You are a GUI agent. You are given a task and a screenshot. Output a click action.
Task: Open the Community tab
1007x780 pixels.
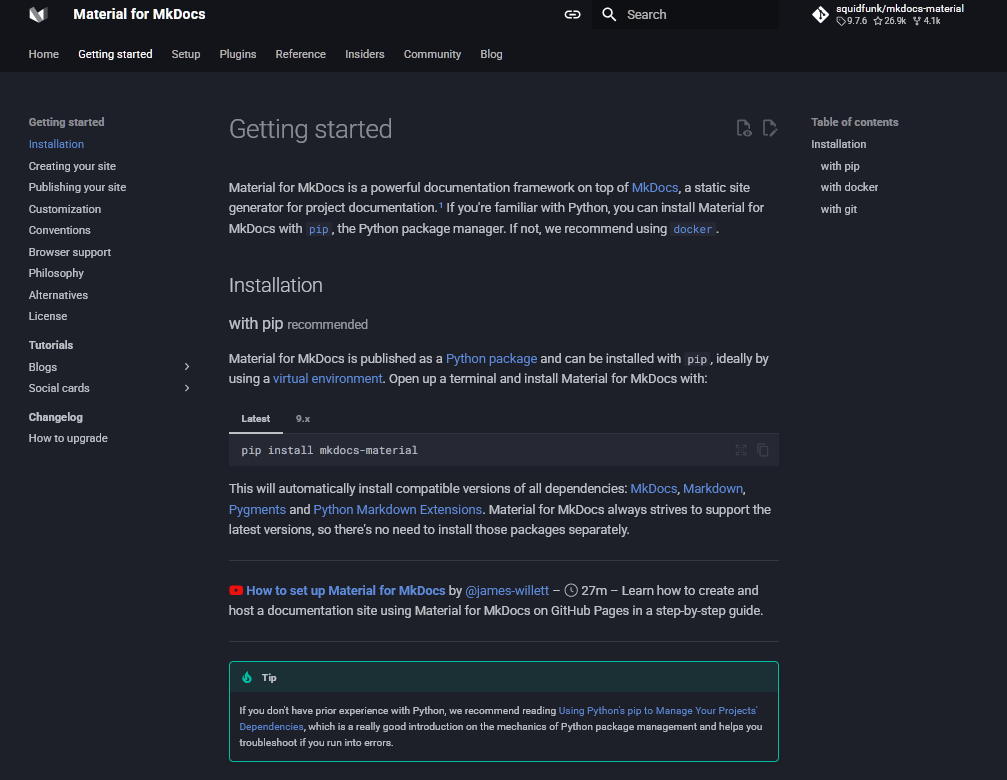tap(432, 54)
